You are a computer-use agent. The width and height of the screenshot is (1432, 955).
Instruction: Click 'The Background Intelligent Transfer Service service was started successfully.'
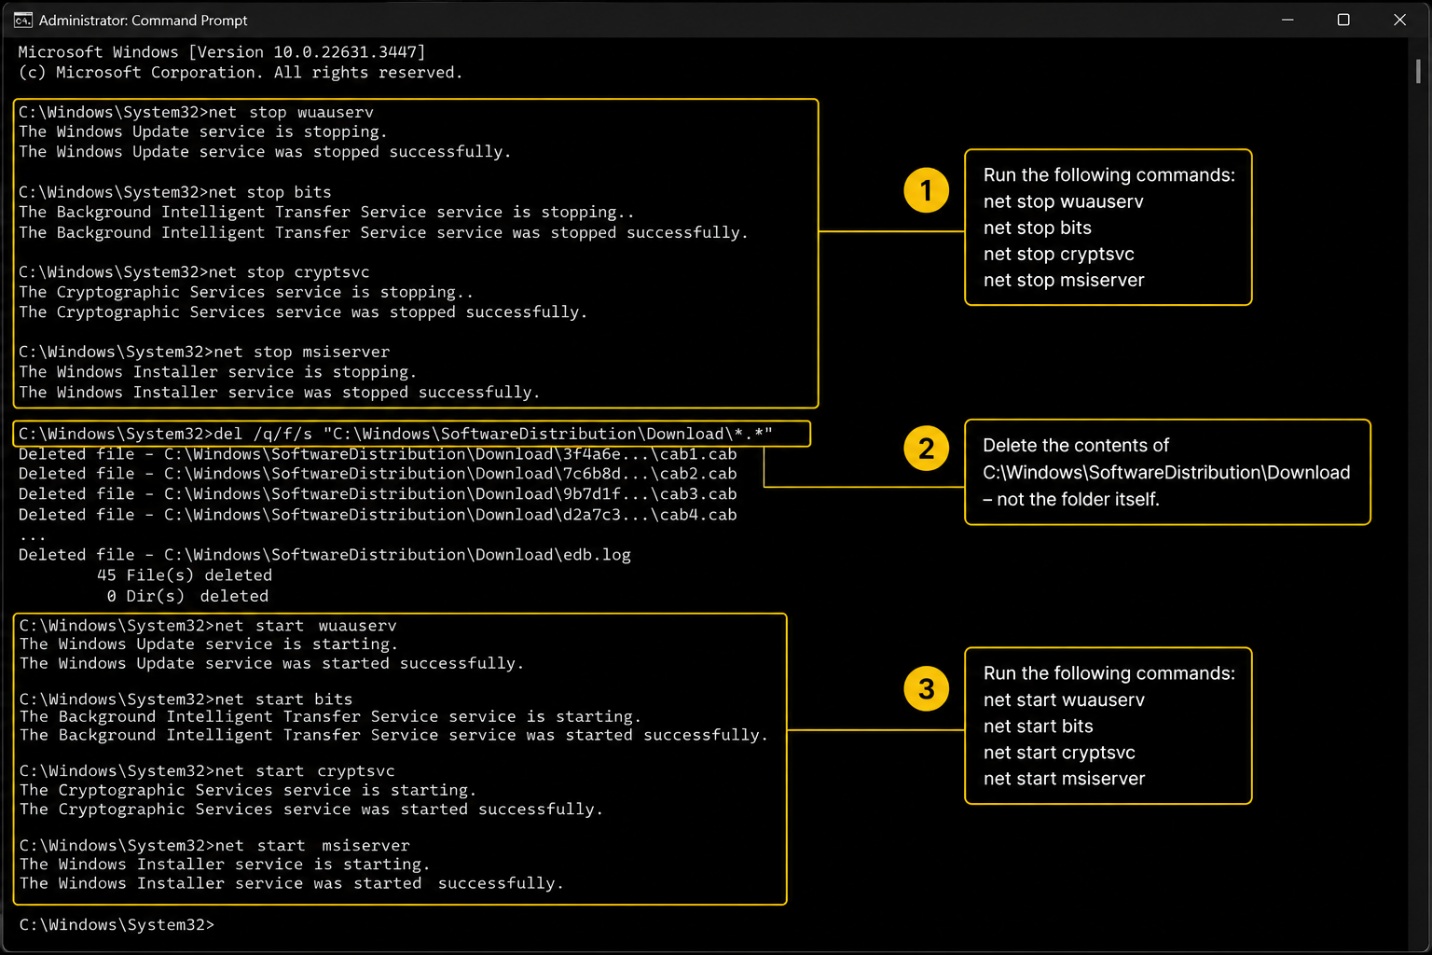point(394,735)
